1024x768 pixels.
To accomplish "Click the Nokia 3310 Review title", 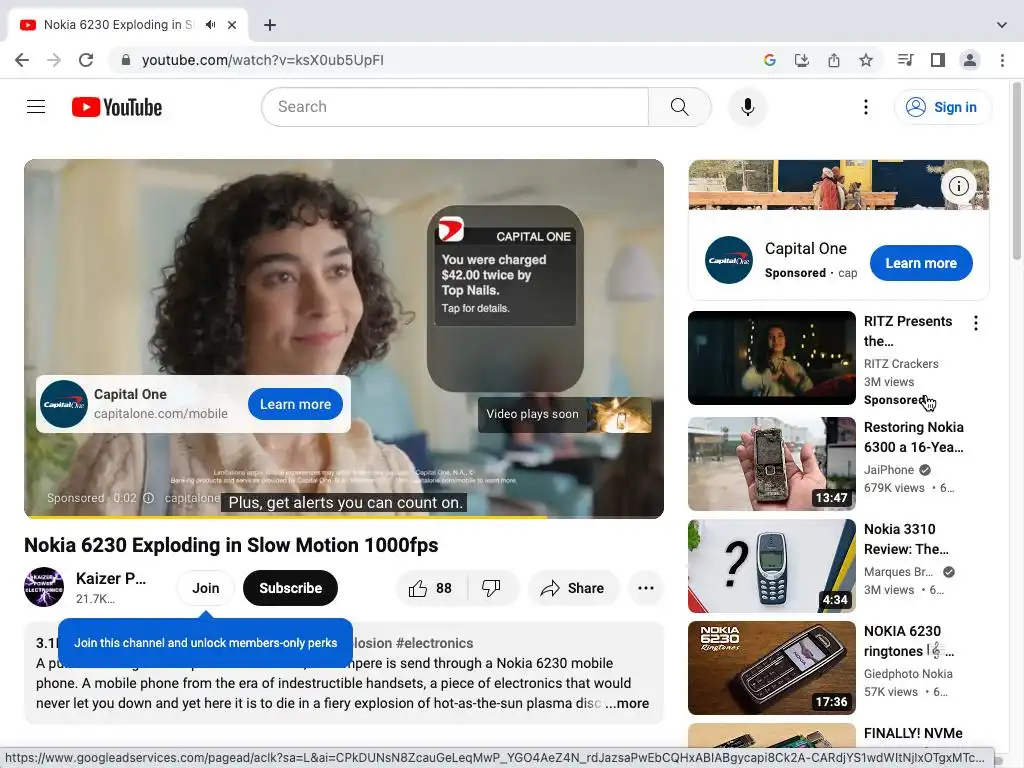I will coord(906,539).
